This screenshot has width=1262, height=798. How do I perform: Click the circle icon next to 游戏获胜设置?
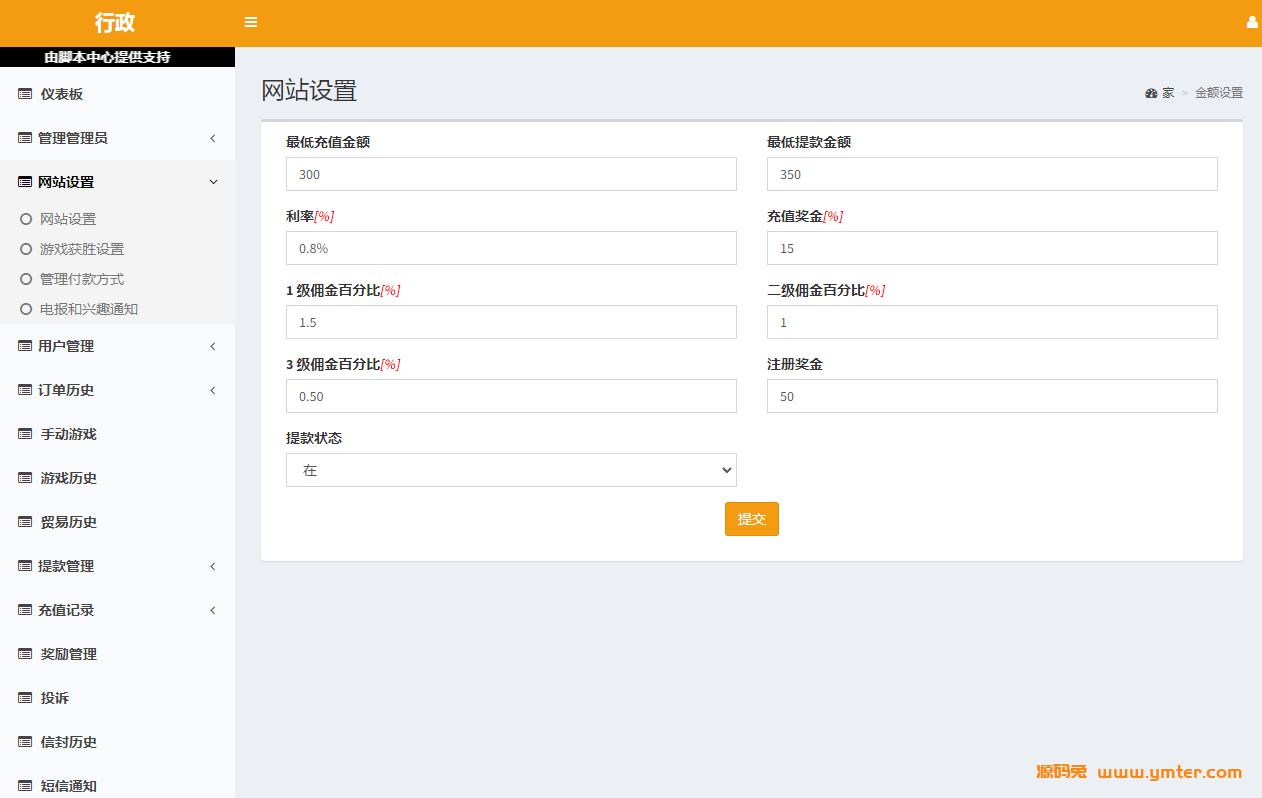[x=26, y=249]
